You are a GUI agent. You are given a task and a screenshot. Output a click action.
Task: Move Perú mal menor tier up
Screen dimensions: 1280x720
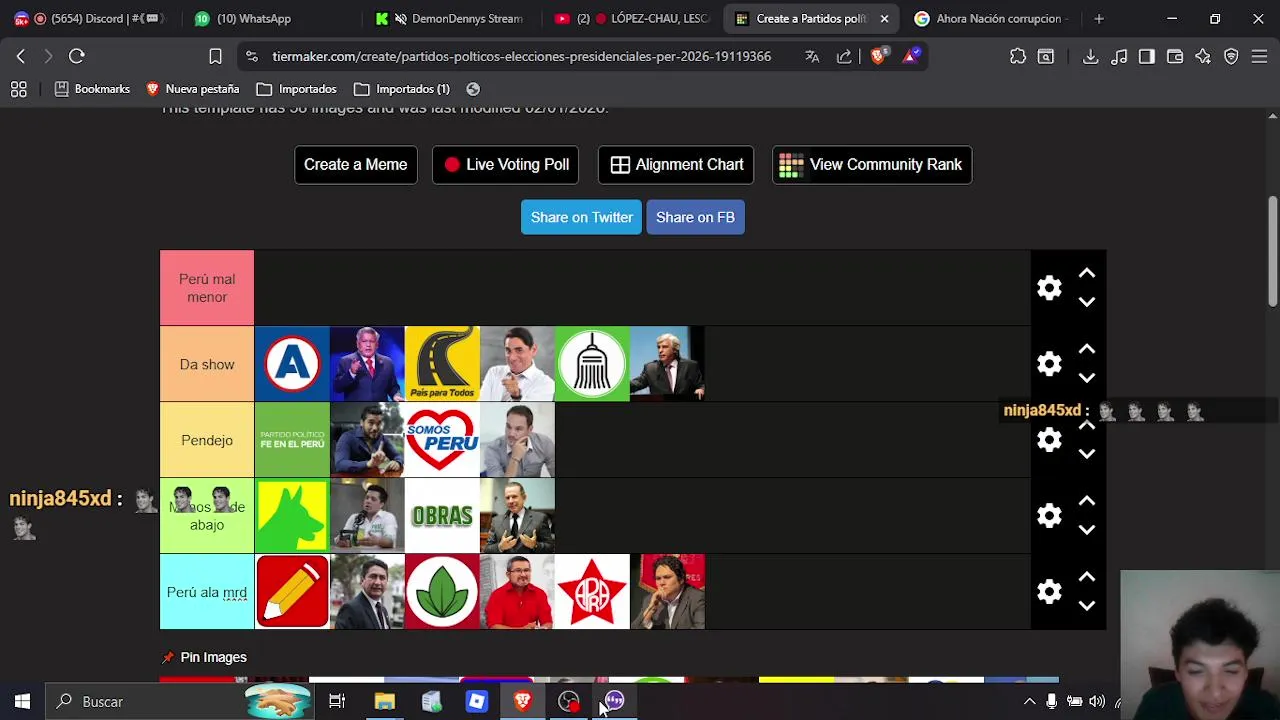pos(1087,274)
